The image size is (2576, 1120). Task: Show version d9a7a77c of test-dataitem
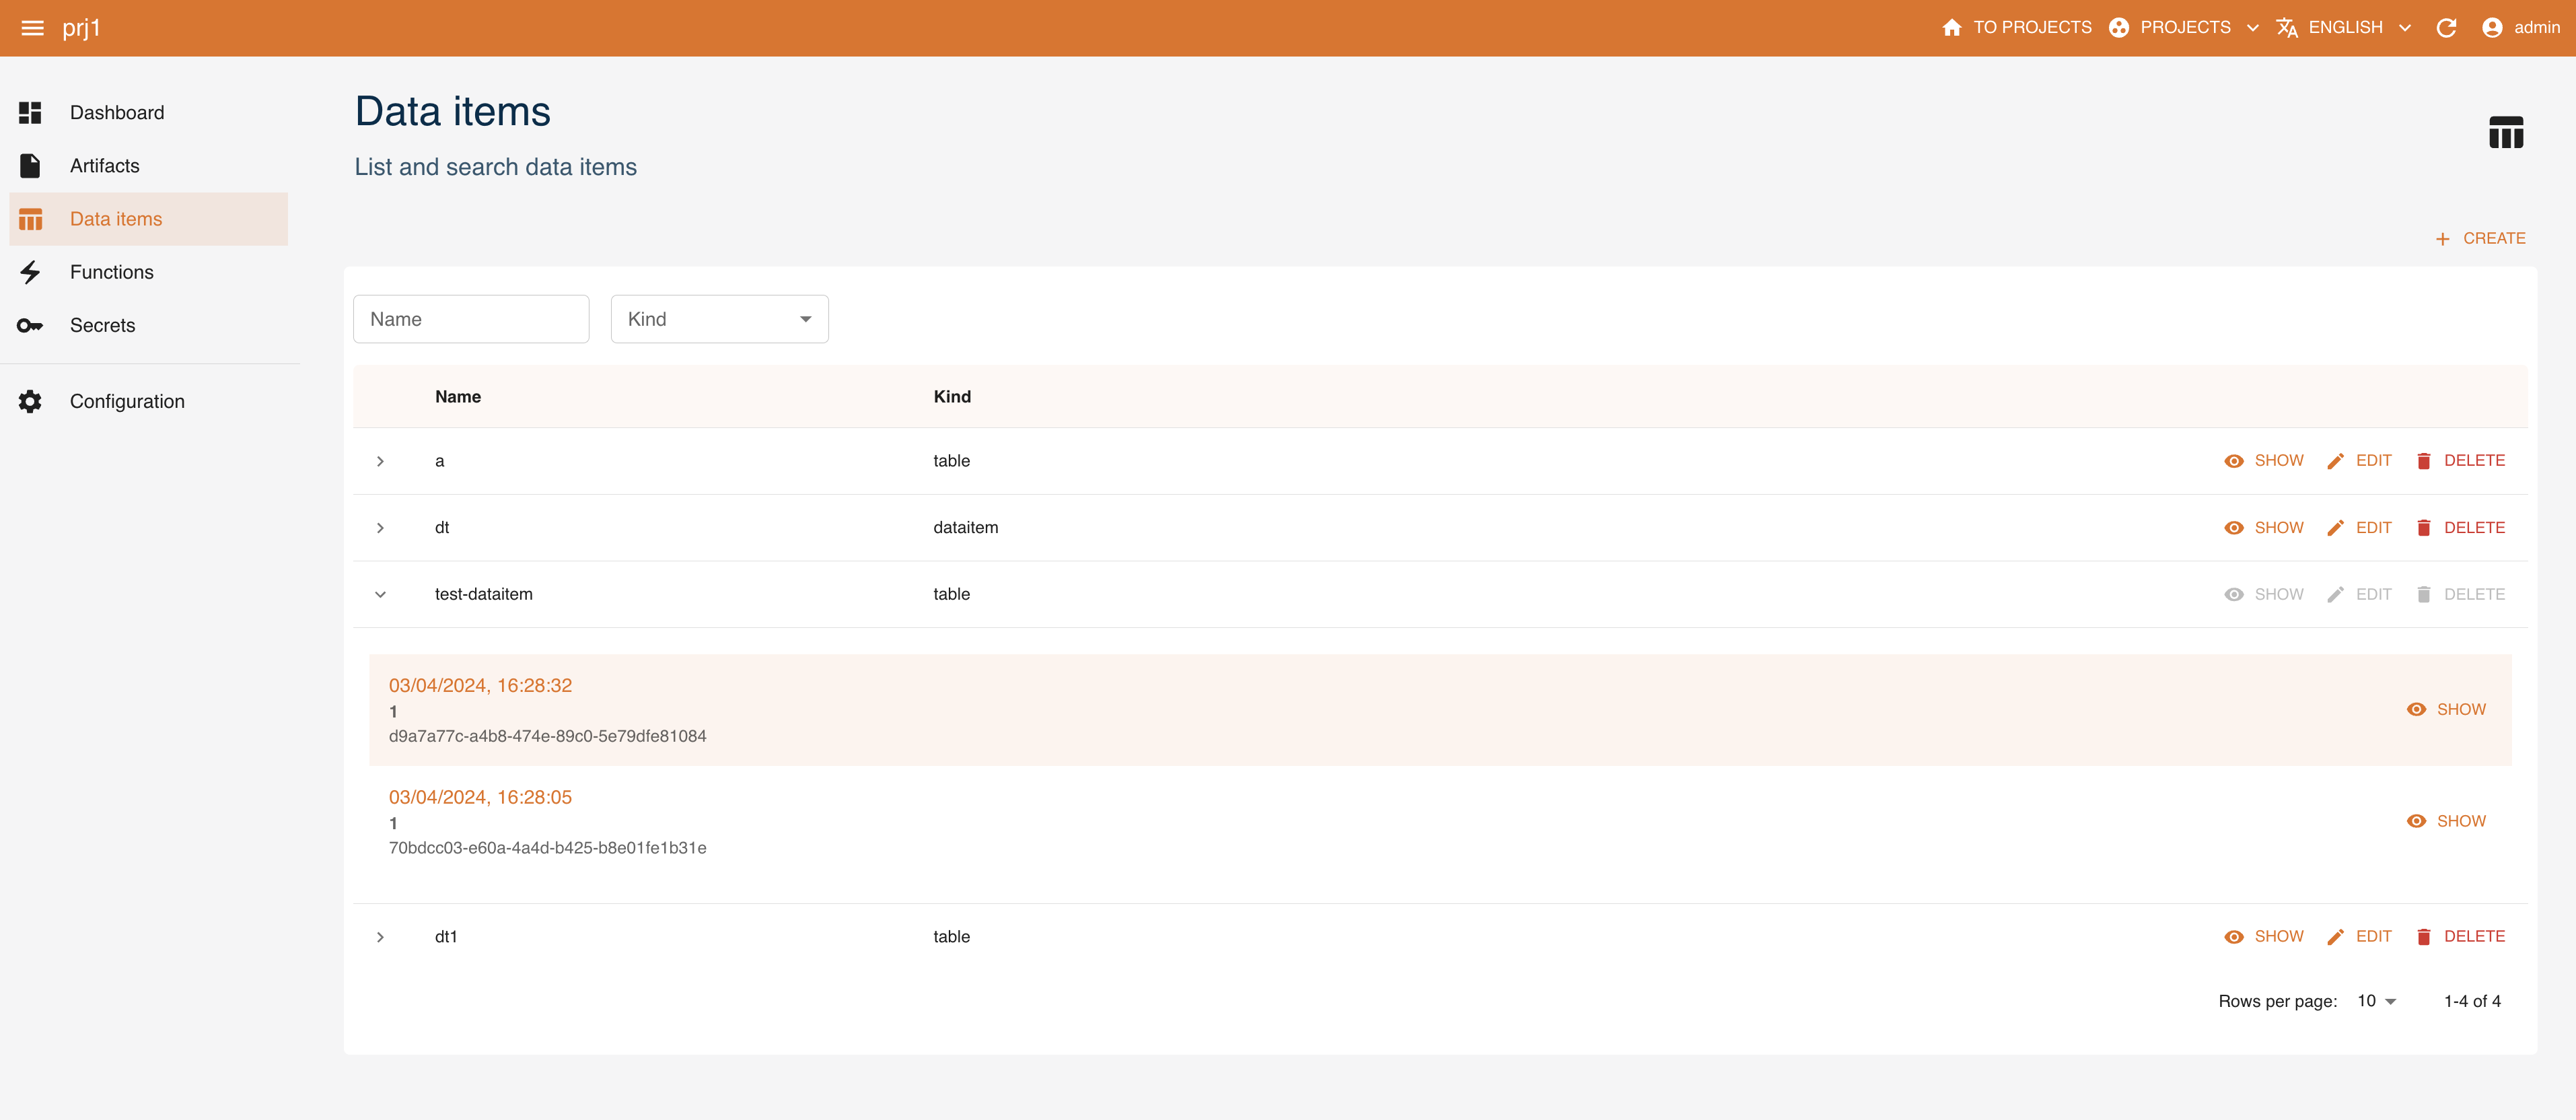coord(2446,709)
